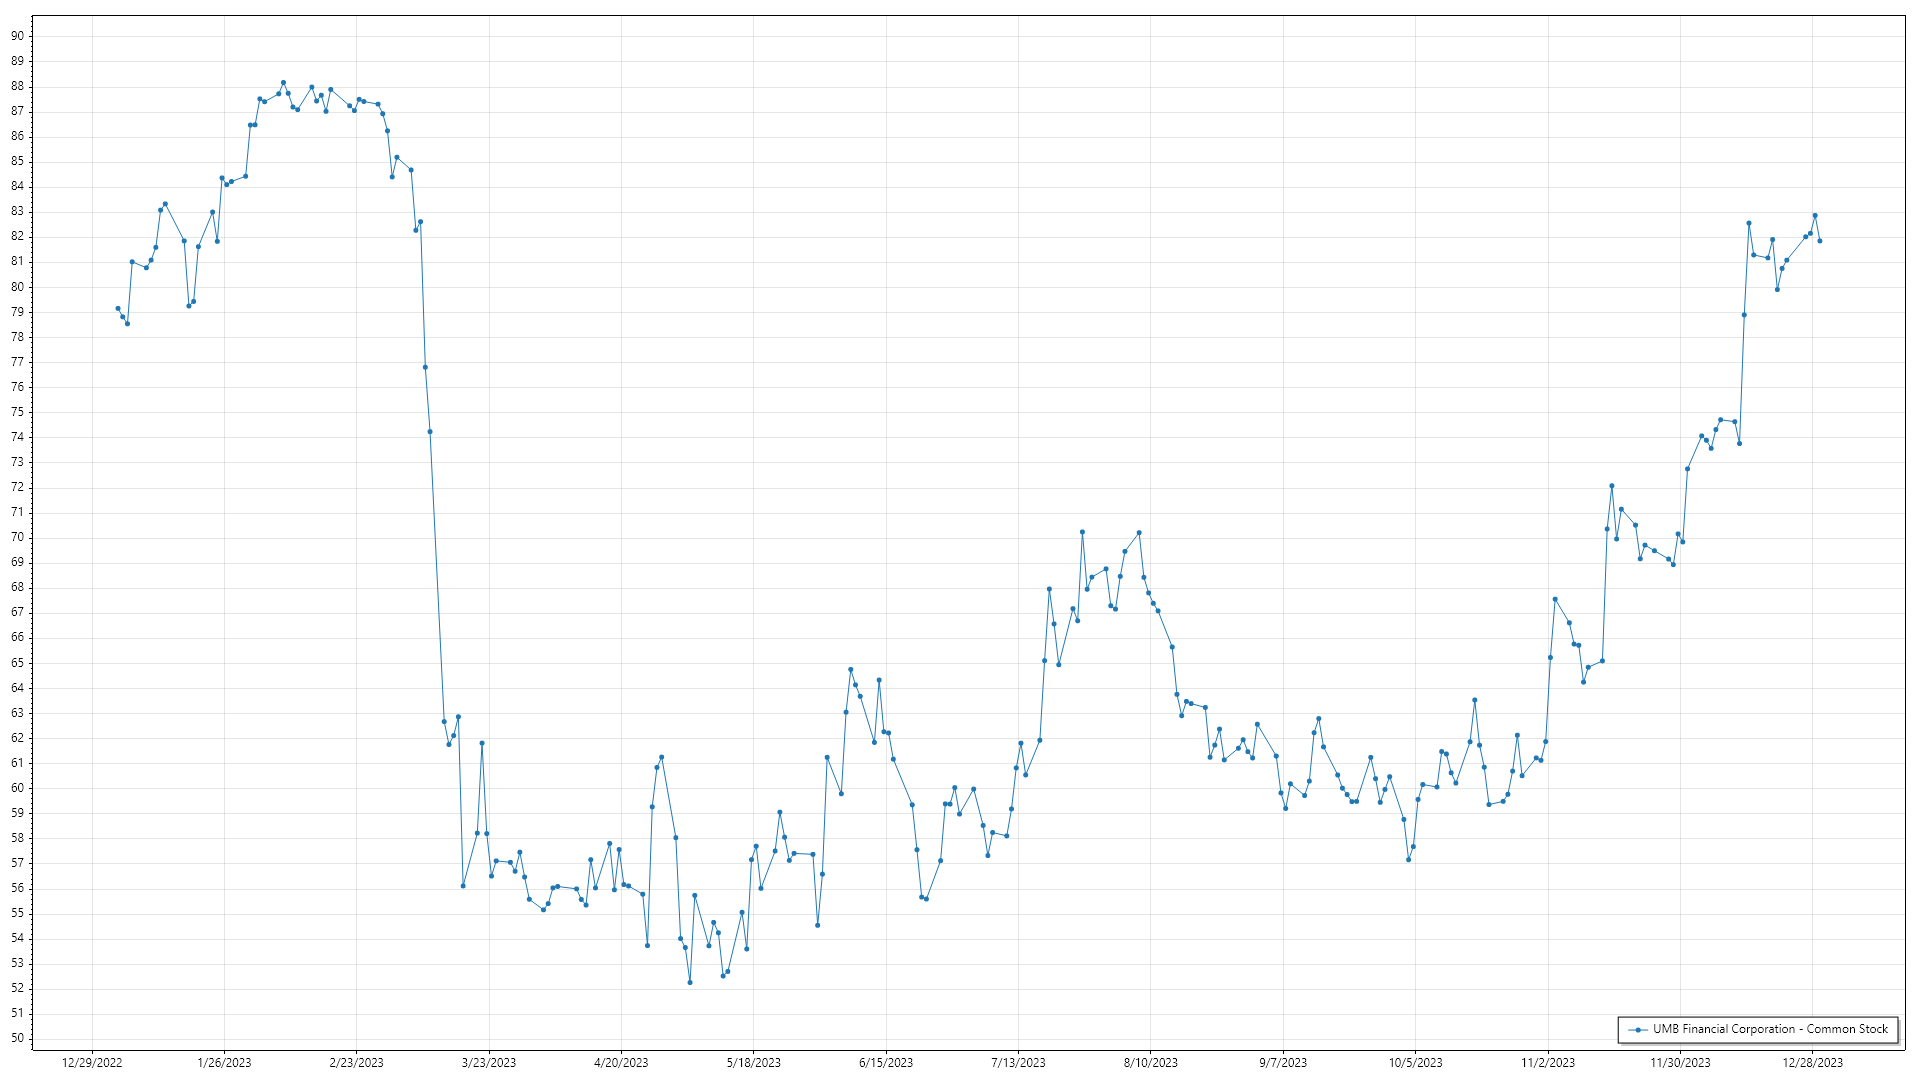Select the 12/28/2023 x-axis date label

(1813, 1063)
